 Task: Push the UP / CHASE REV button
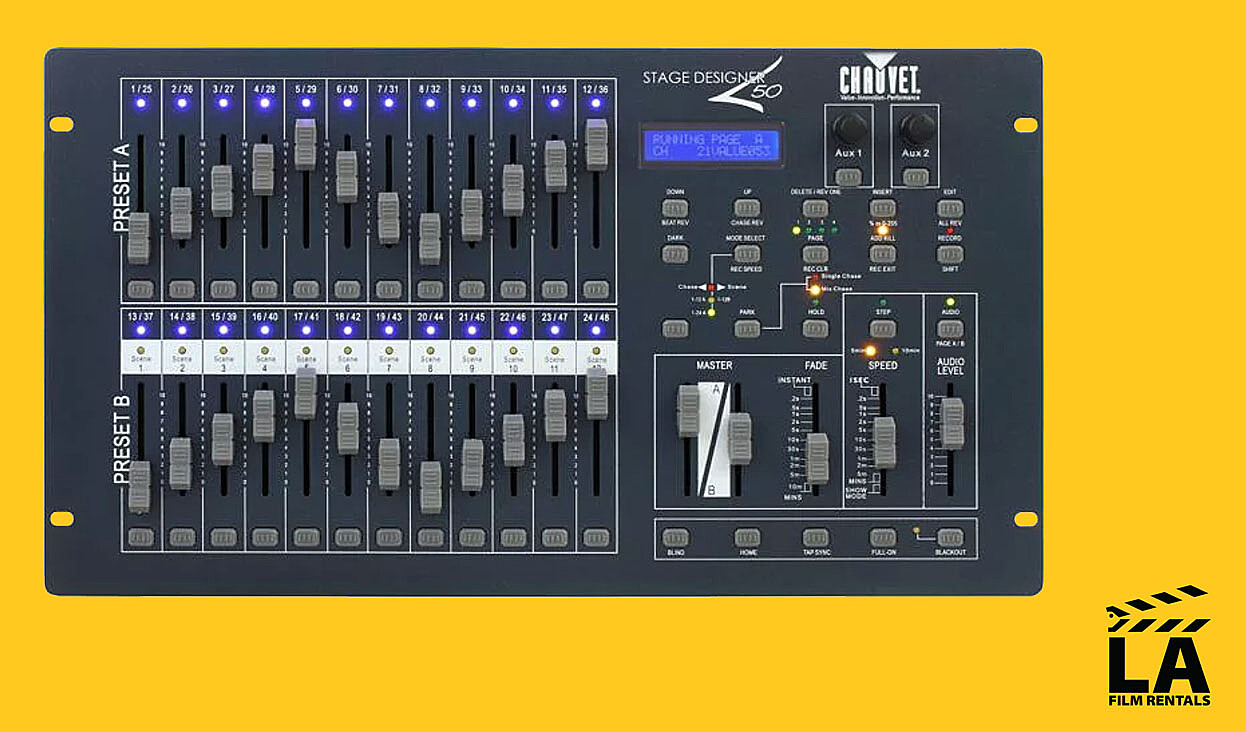point(746,208)
